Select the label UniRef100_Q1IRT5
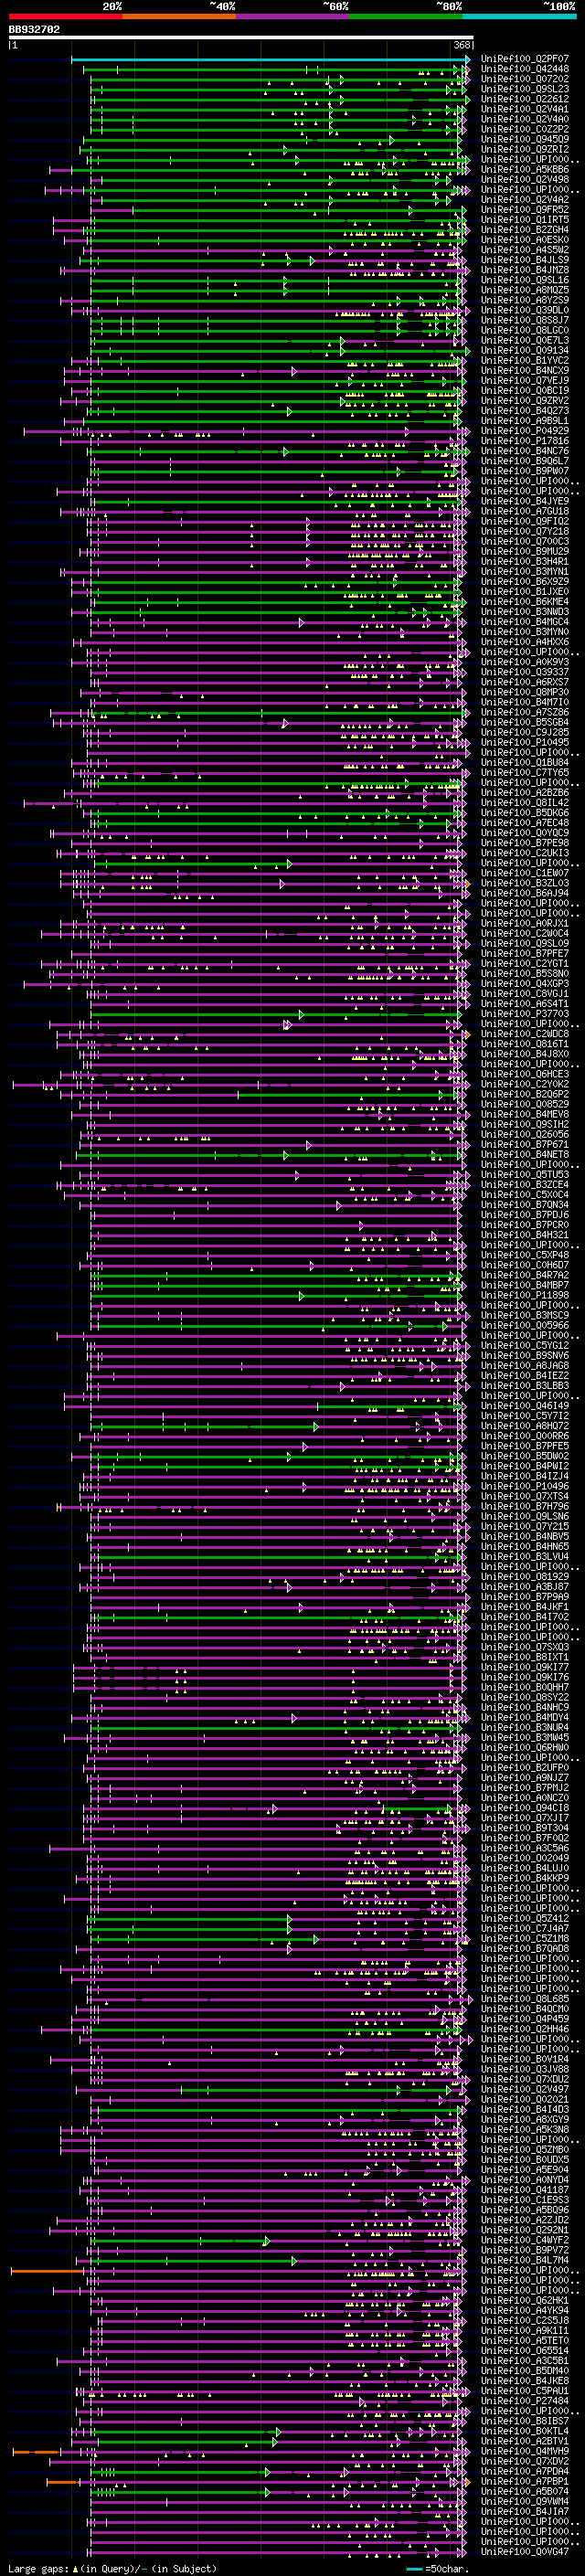Viewport: 585px width, 2576px height. pos(524,219)
